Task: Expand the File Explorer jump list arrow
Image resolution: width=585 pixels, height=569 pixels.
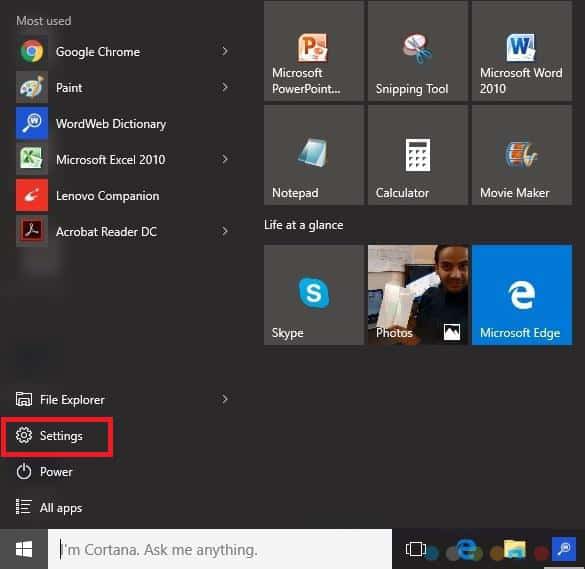Action: coord(225,399)
